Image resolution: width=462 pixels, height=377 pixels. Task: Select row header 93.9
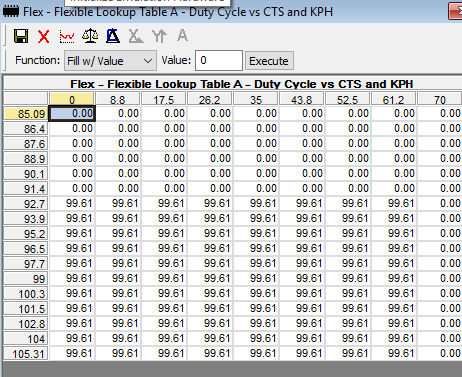(26, 219)
